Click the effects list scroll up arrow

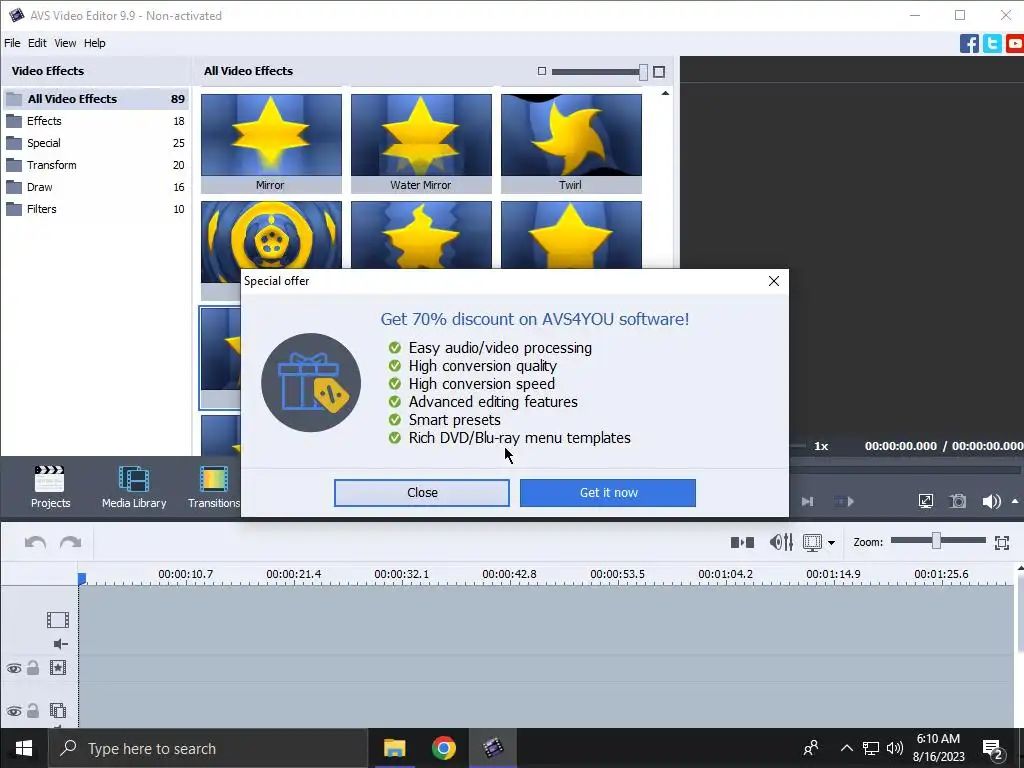pos(665,93)
